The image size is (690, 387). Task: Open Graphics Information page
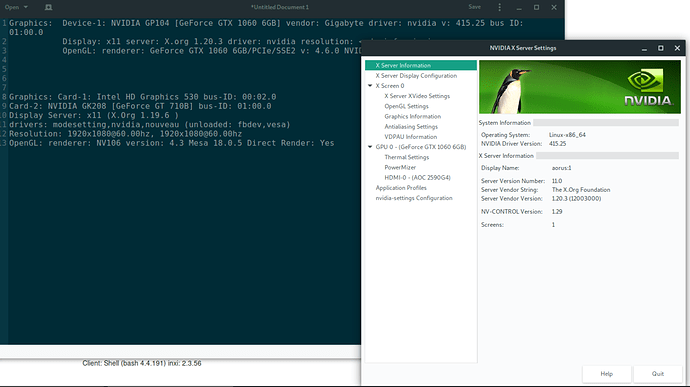coord(412,116)
